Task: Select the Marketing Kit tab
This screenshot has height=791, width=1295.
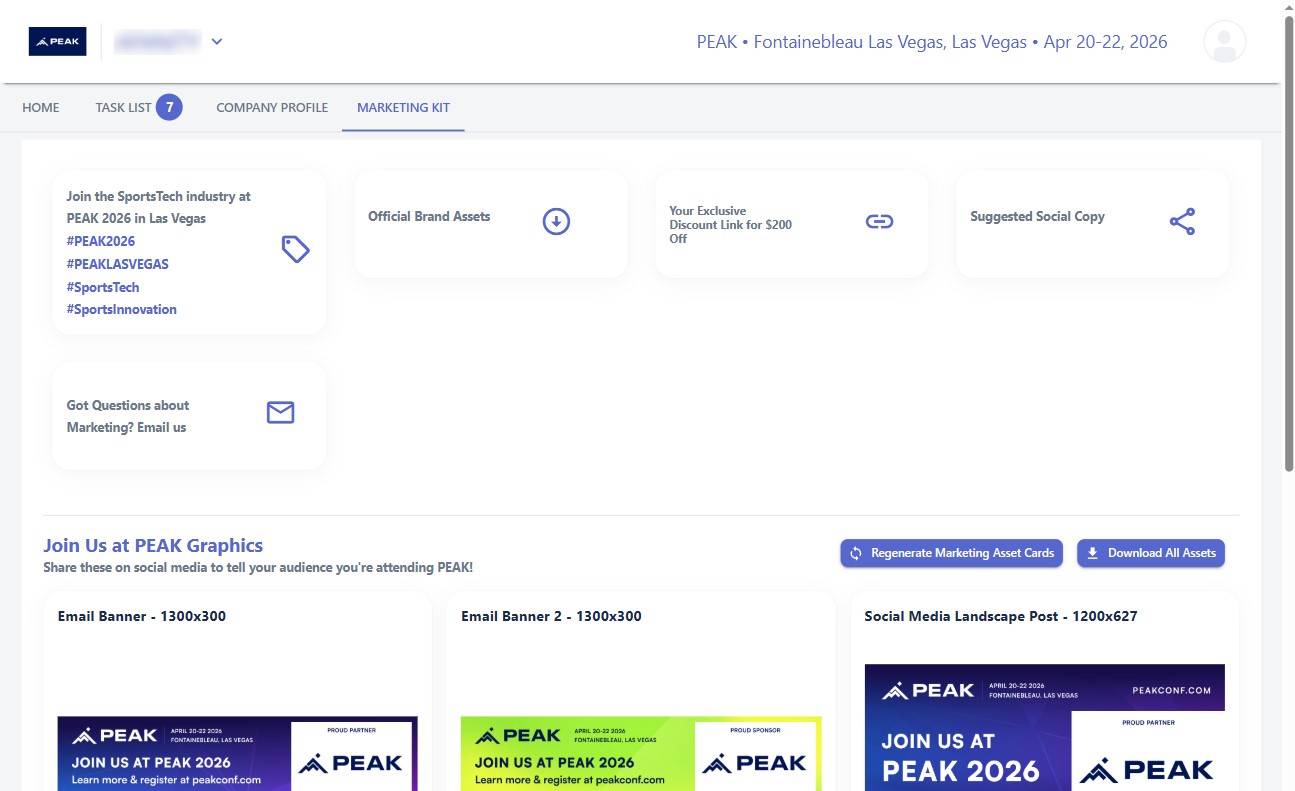Action: point(403,107)
